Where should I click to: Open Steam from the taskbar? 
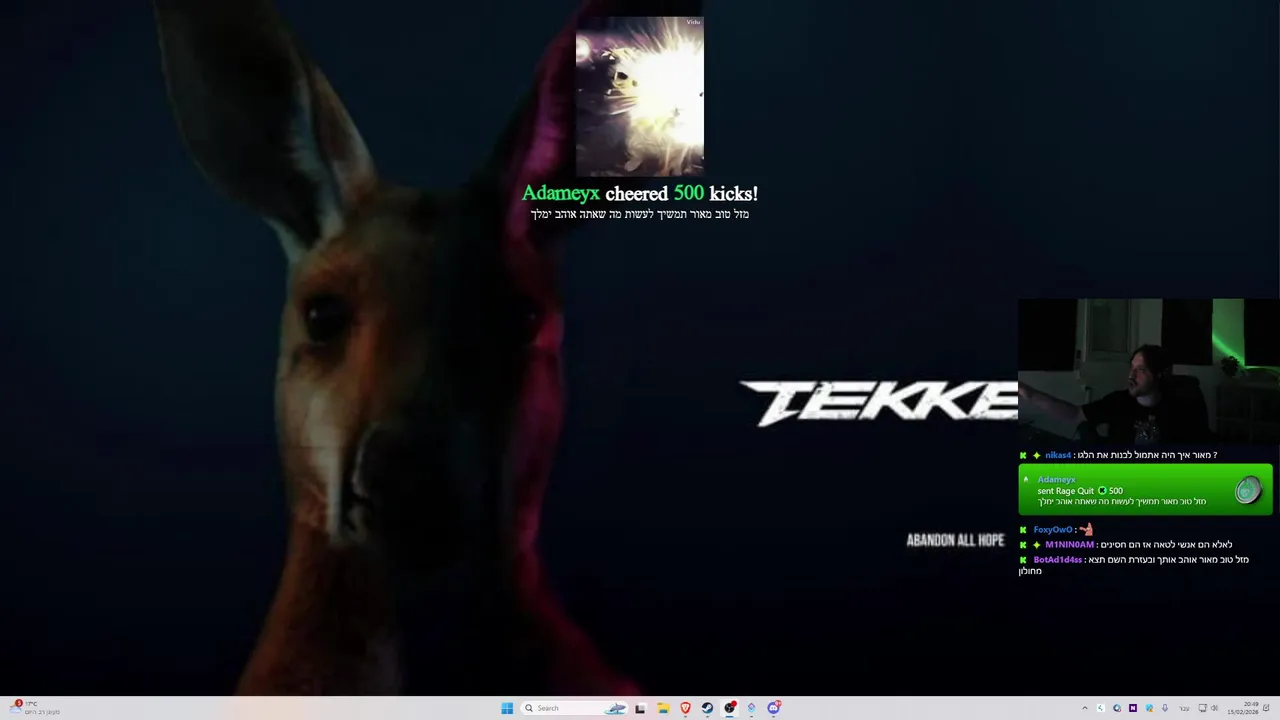click(707, 708)
